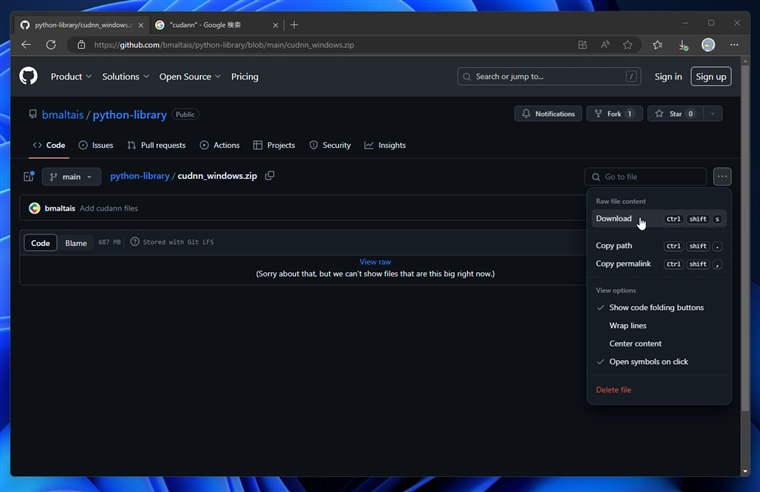The image size is (760, 492).
Task: Click python-library breadcrumb link
Action: pyautogui.click(x=140, y=176)
